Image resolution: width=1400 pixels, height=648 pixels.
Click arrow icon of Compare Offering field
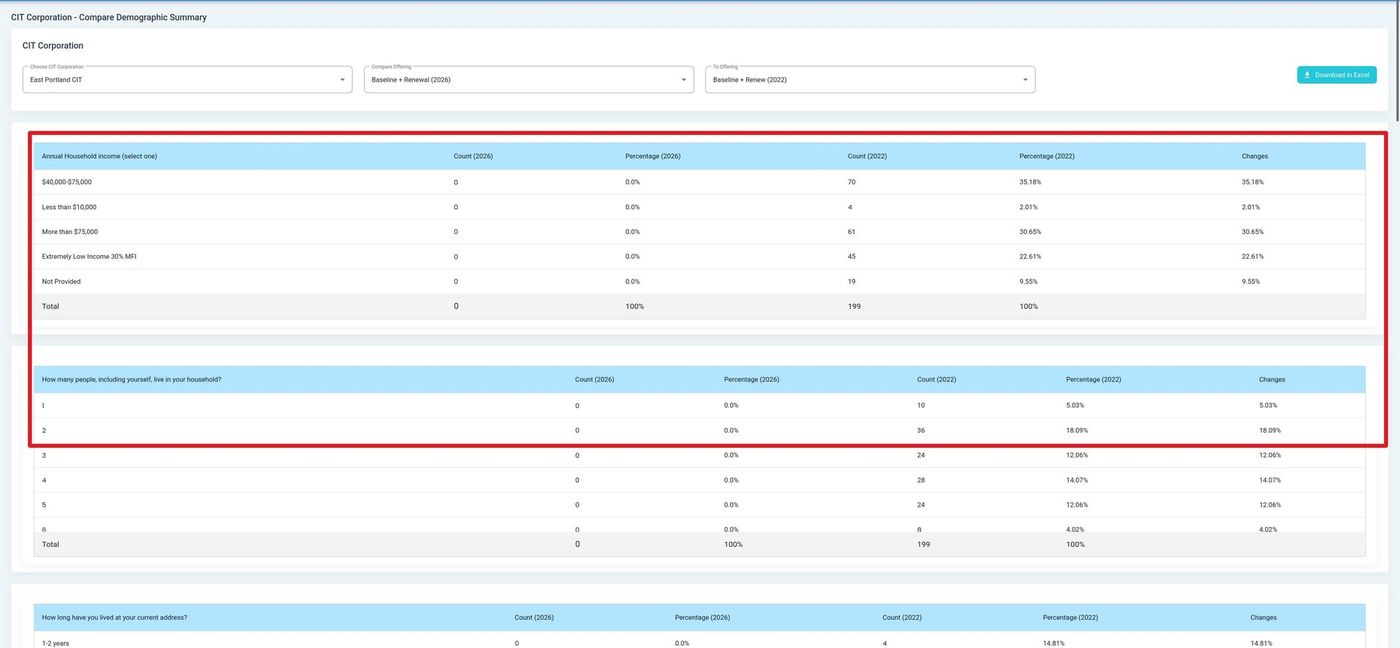(x=684, y=80)
